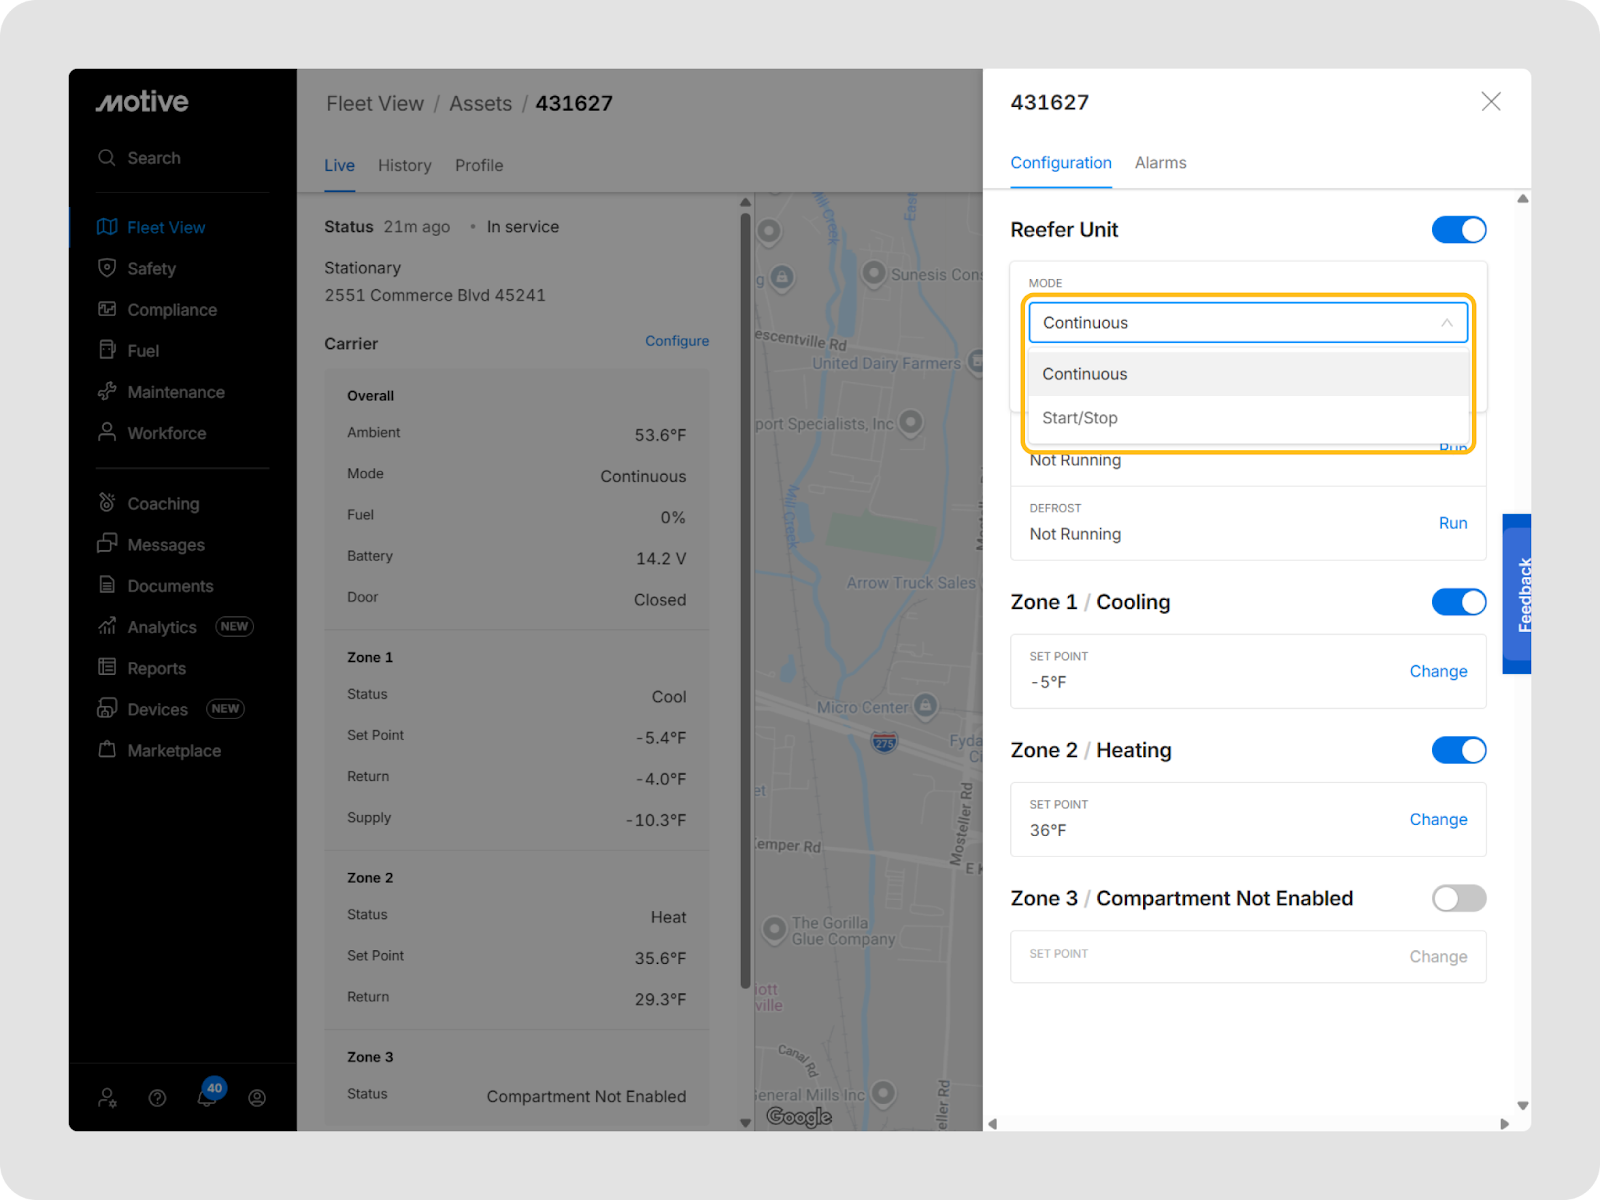This screenshot has height=1200, width=1600.
Task: Open the History tab
Action: [x=404, y=166]
